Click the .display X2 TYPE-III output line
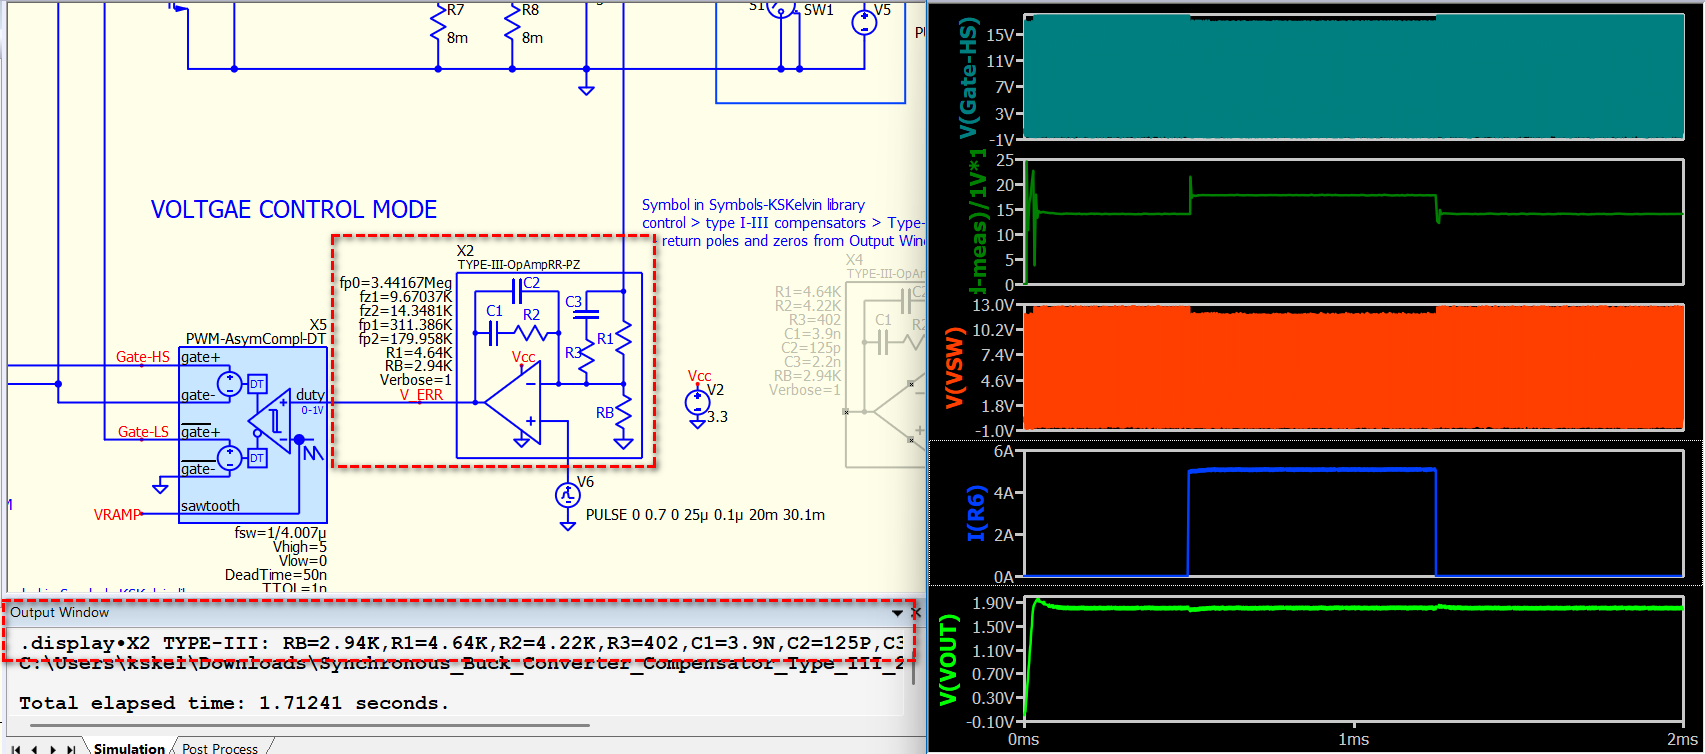Image resolution: width=1705 pixels, height=754 pixels. pos(461,643)
